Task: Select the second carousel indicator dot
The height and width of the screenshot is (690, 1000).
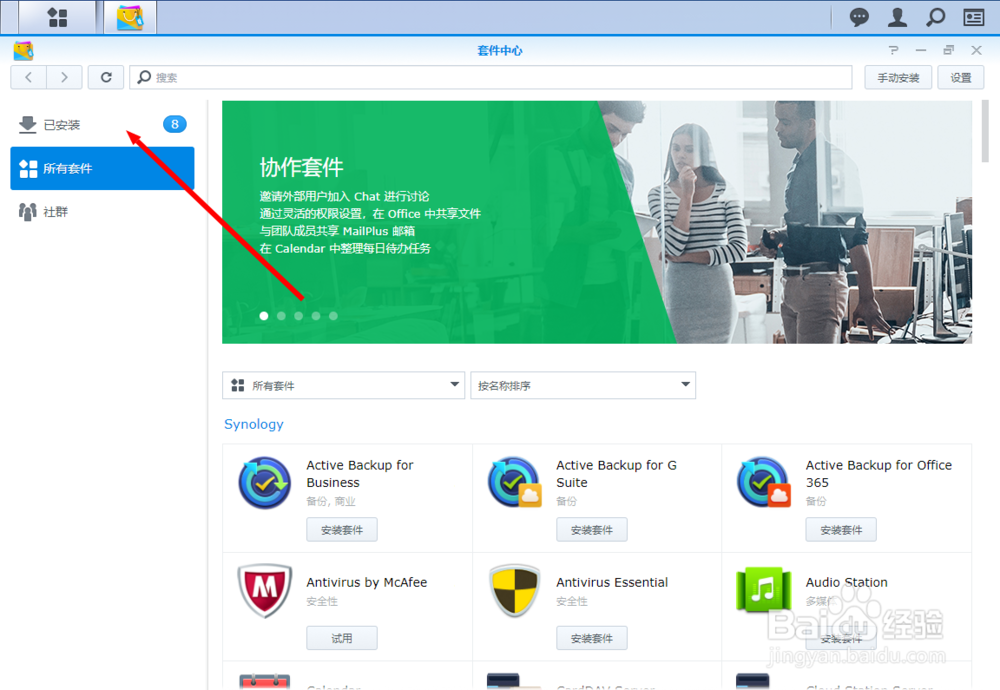Action: pos(281,315)
